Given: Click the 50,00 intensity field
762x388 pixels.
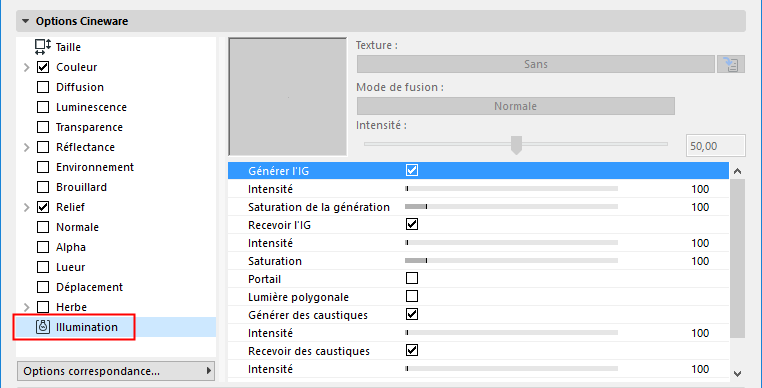Looking at the screenshot, I should [x=715, y=146].
